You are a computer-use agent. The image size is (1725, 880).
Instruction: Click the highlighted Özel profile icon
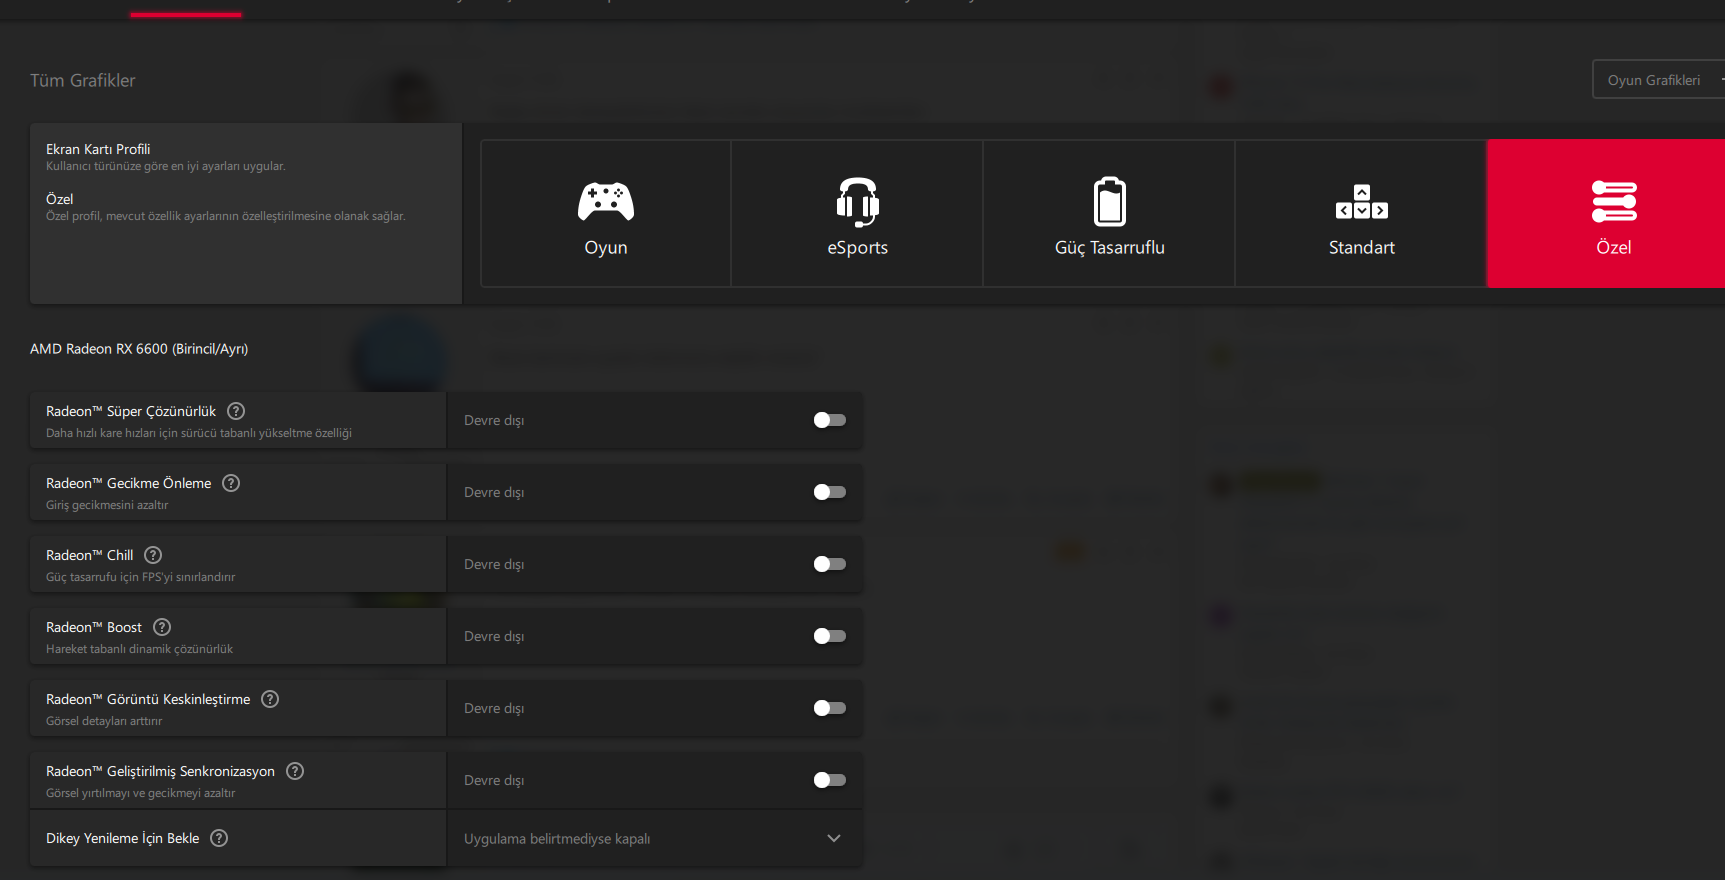pos(1614,201)
